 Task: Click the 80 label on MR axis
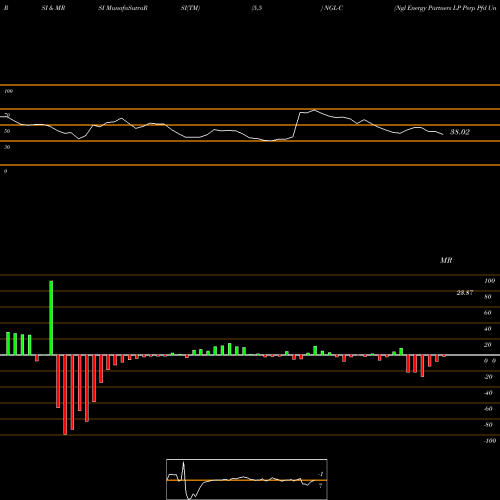point(488,297)
